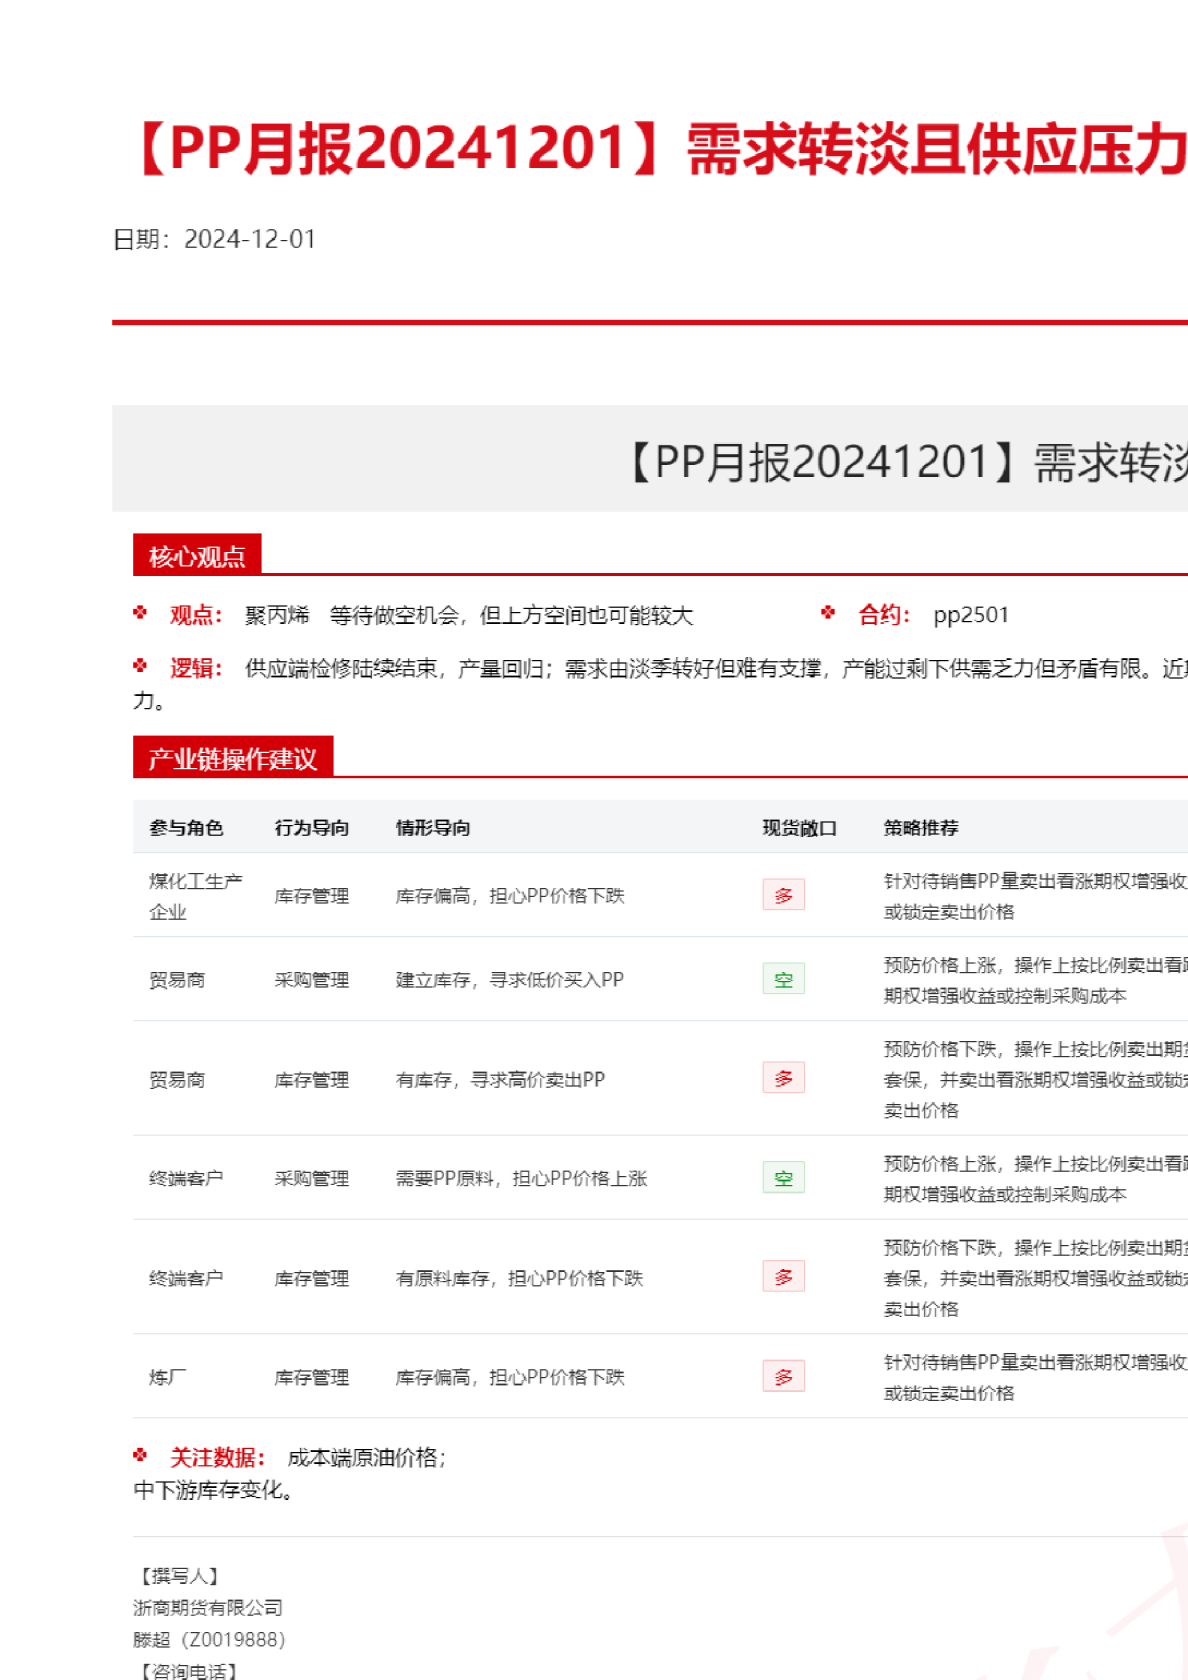Click the red bullet icon before 合约
This screenshot has width=1188, height=1680.
click(828, 613)
